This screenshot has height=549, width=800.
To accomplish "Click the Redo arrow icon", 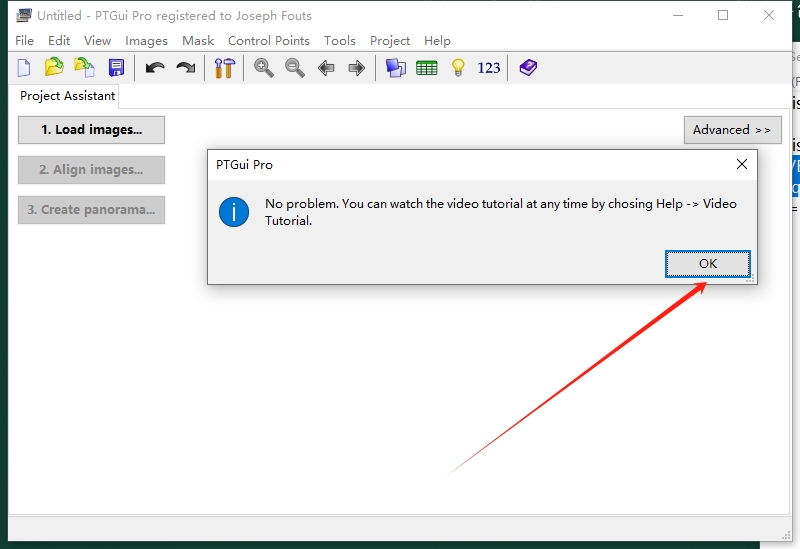I will [x=186, y=67].
